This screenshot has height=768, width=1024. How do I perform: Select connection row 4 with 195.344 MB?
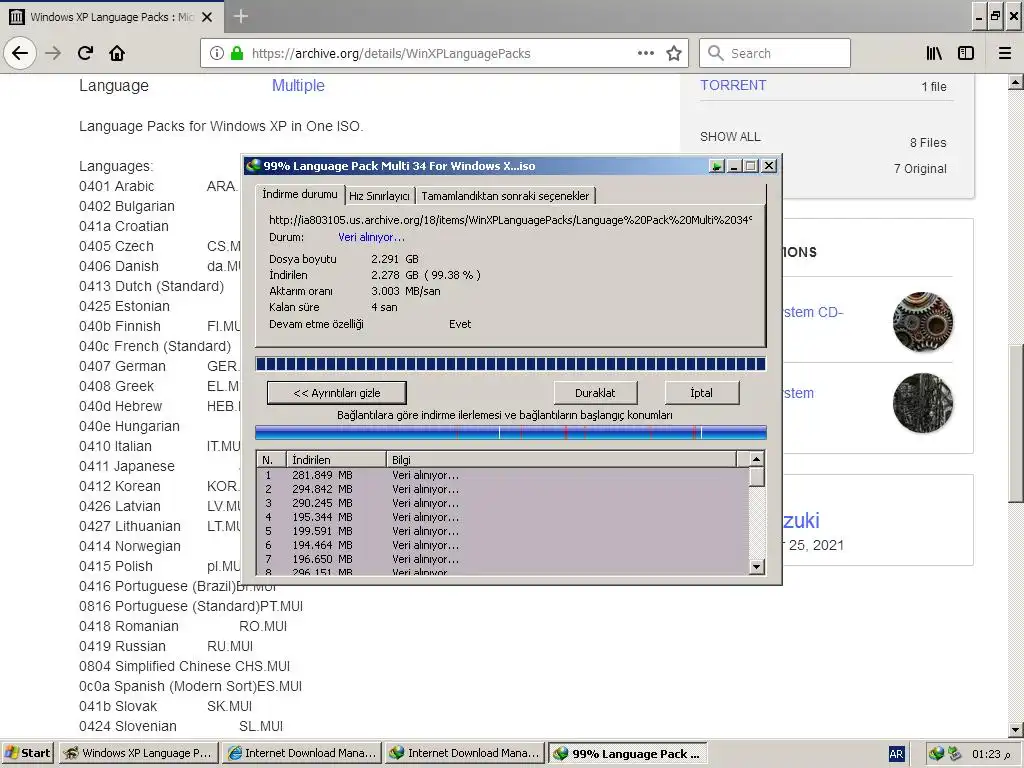click(503, 517)
